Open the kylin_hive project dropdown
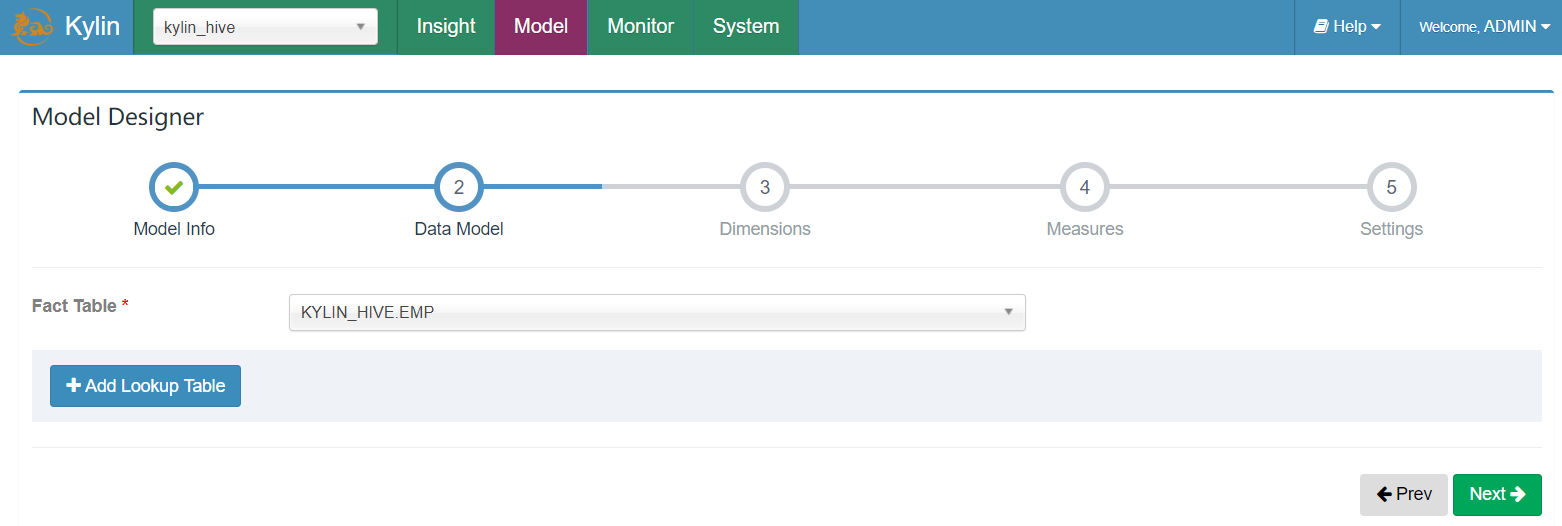 point(265,27)
